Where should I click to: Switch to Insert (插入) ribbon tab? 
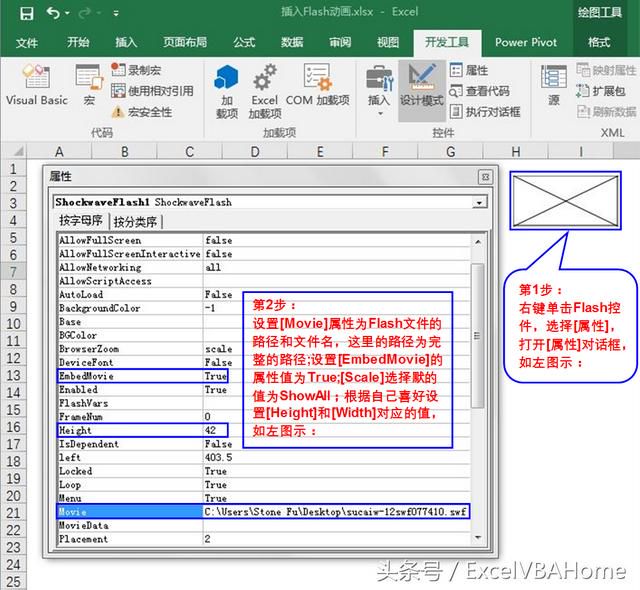(126, 42)
